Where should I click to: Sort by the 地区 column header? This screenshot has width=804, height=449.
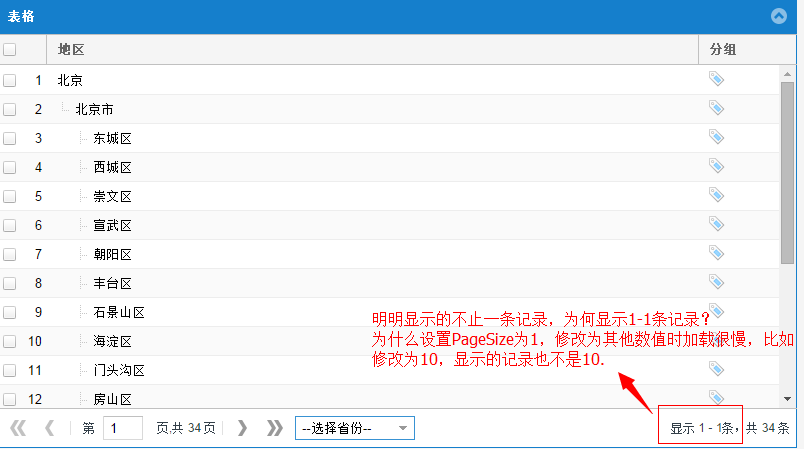click(71, 49)
